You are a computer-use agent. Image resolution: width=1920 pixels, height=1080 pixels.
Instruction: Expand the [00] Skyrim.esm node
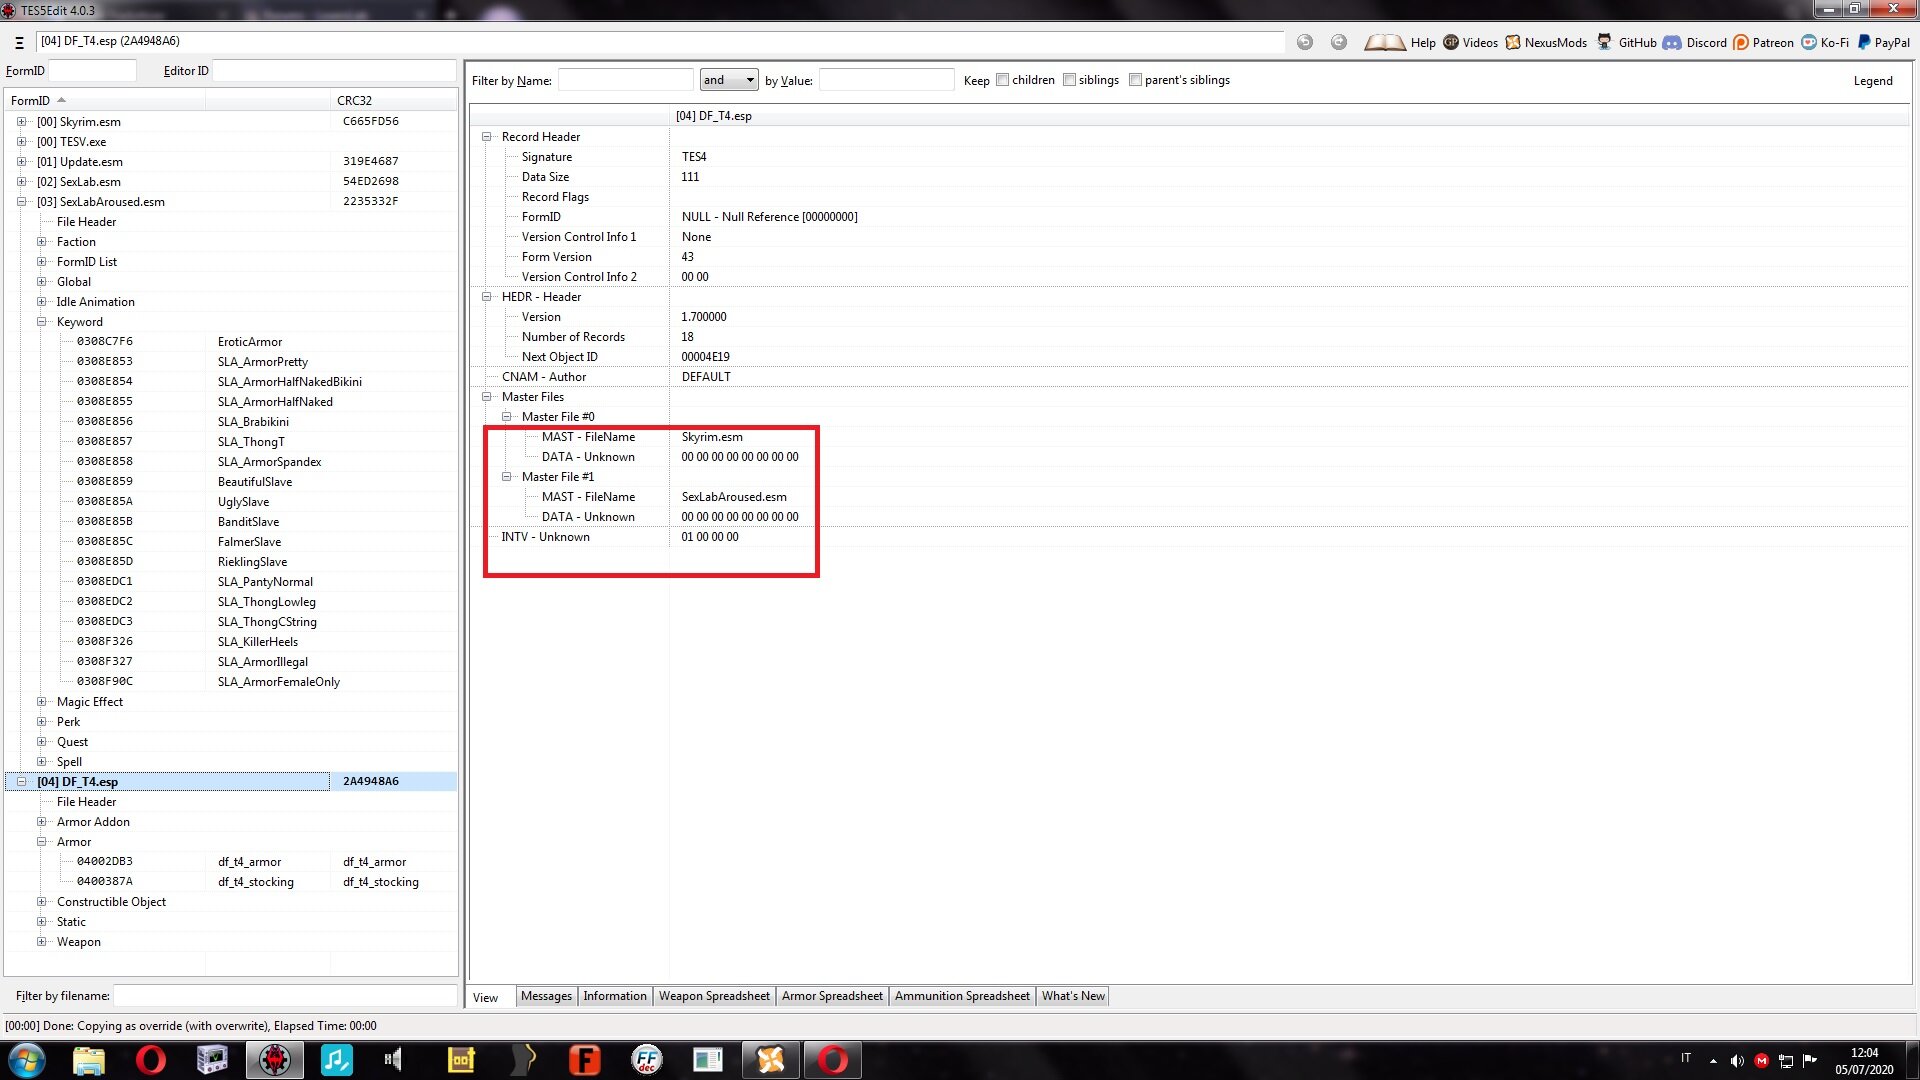(21, 122)
